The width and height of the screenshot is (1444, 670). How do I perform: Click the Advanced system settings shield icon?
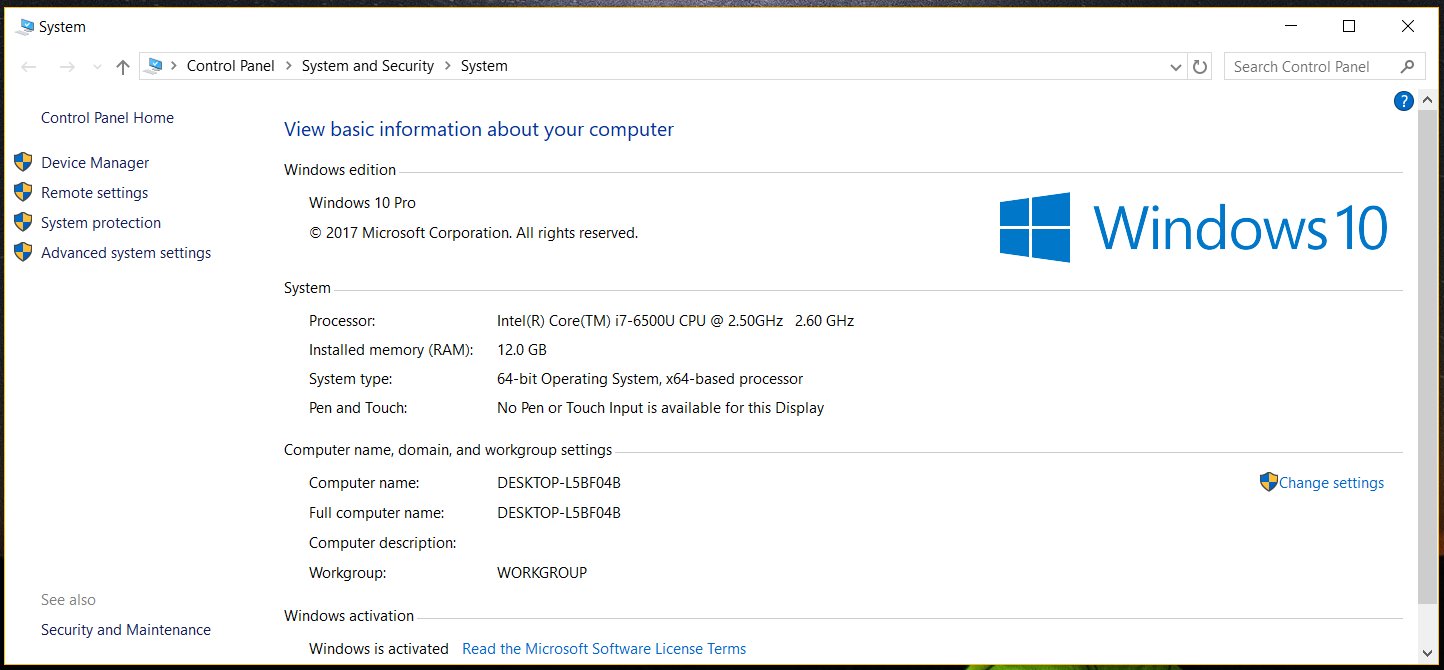pos(23,252)
